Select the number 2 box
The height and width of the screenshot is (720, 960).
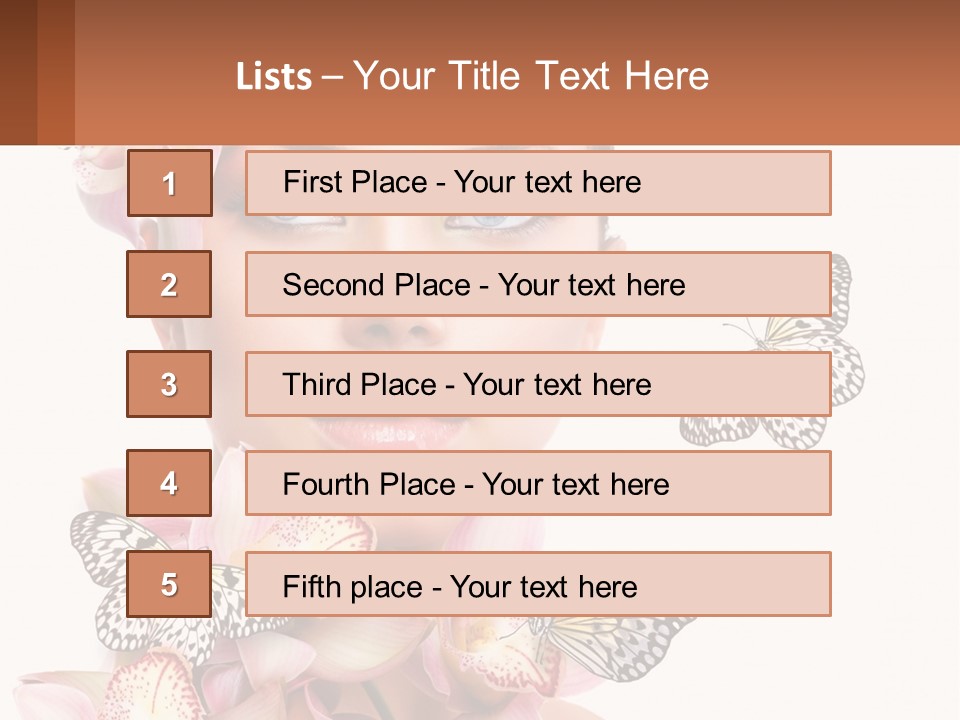pos(169,284)
